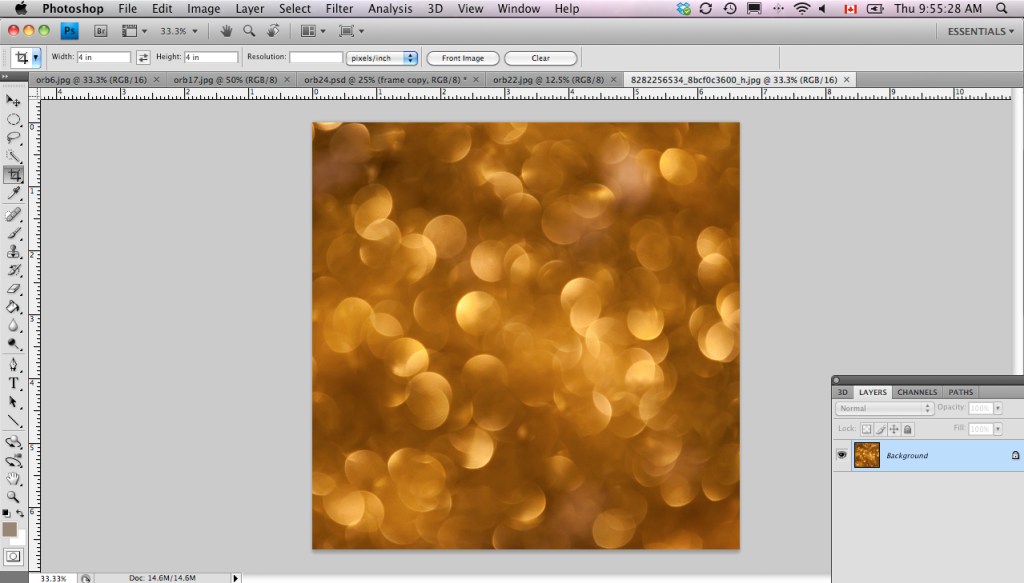Open the Opacity value dropdown arrow
This screenshot has height=583, width=1024.
click(x=998, y=408)
